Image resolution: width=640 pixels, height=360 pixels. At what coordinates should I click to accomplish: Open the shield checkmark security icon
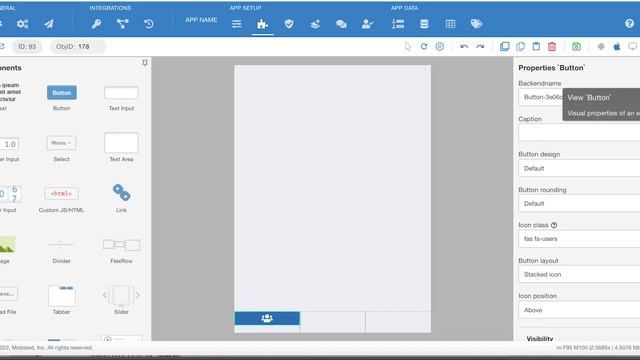[289, 24]
